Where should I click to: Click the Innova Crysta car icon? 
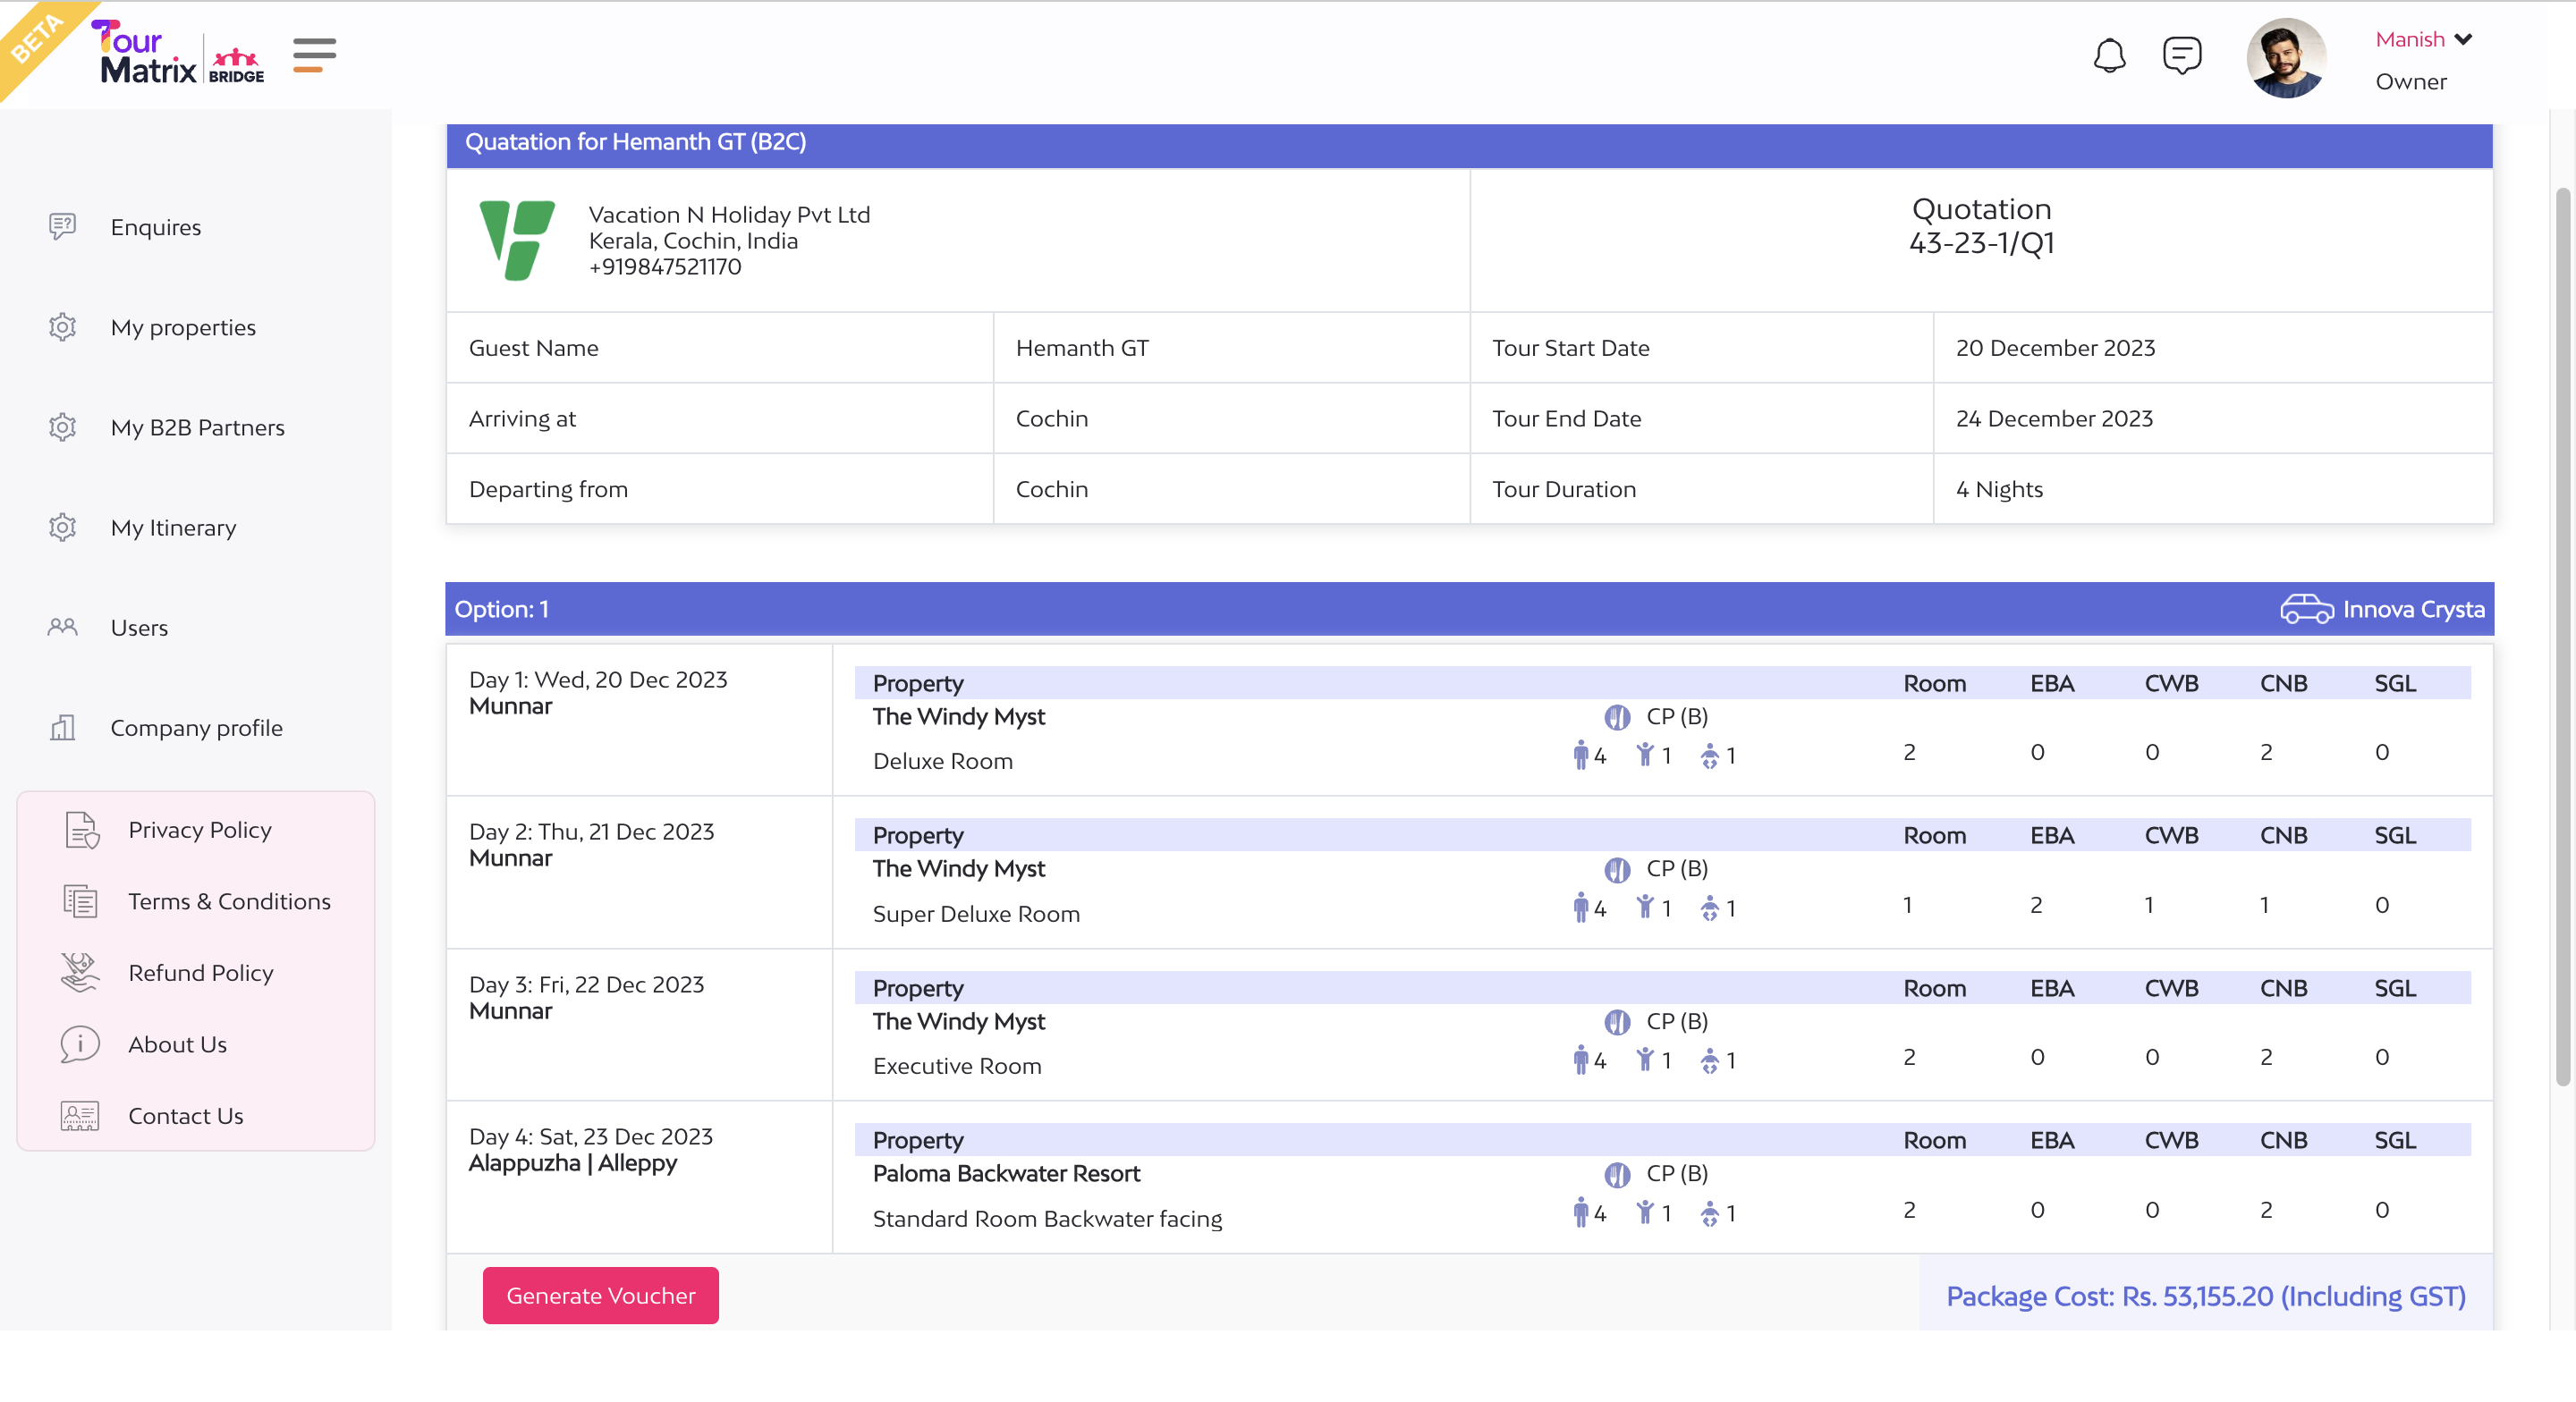[x=2306, y=609]
